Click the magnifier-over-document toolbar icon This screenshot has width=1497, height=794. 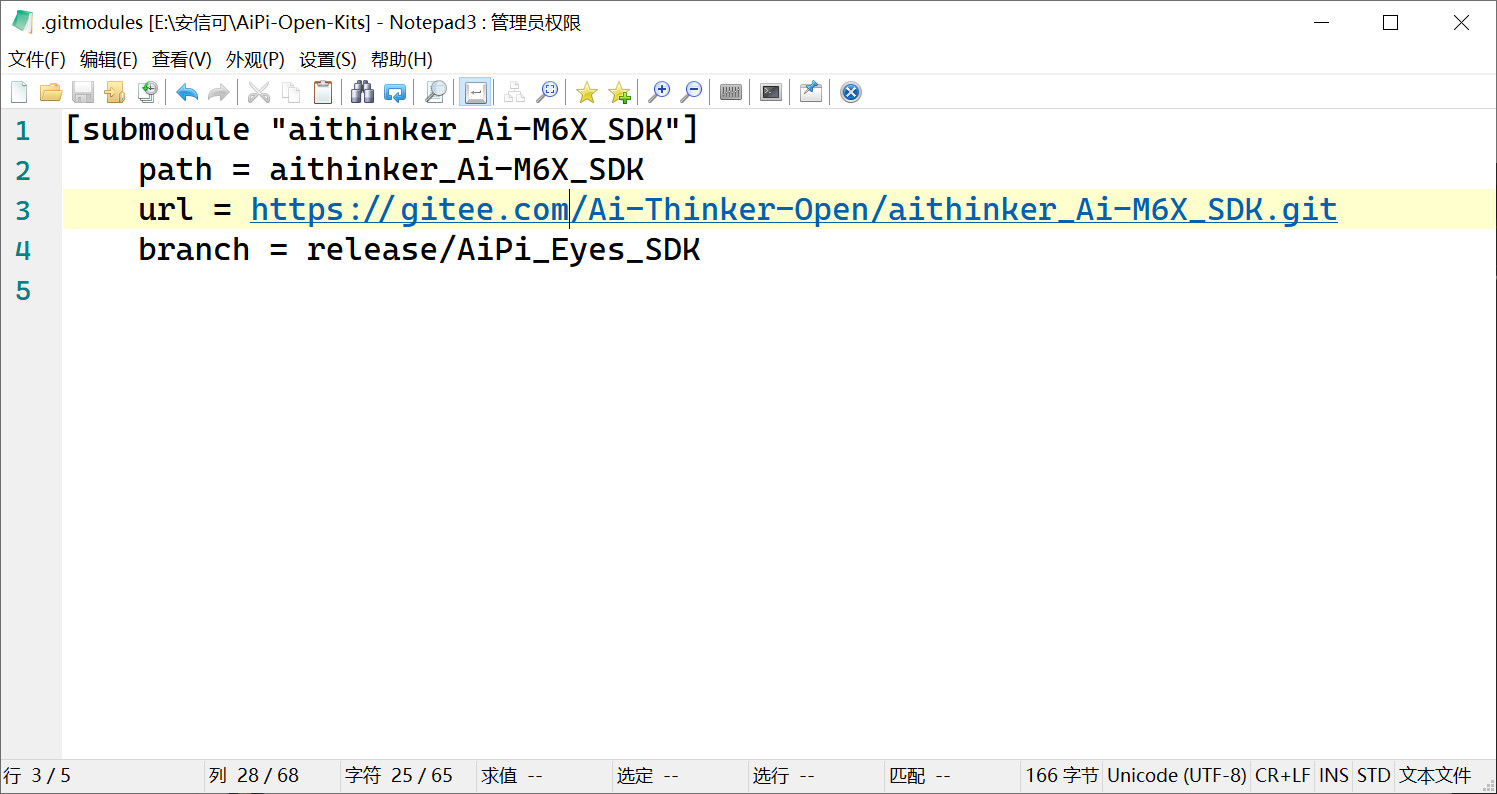(x=435, y=93)
